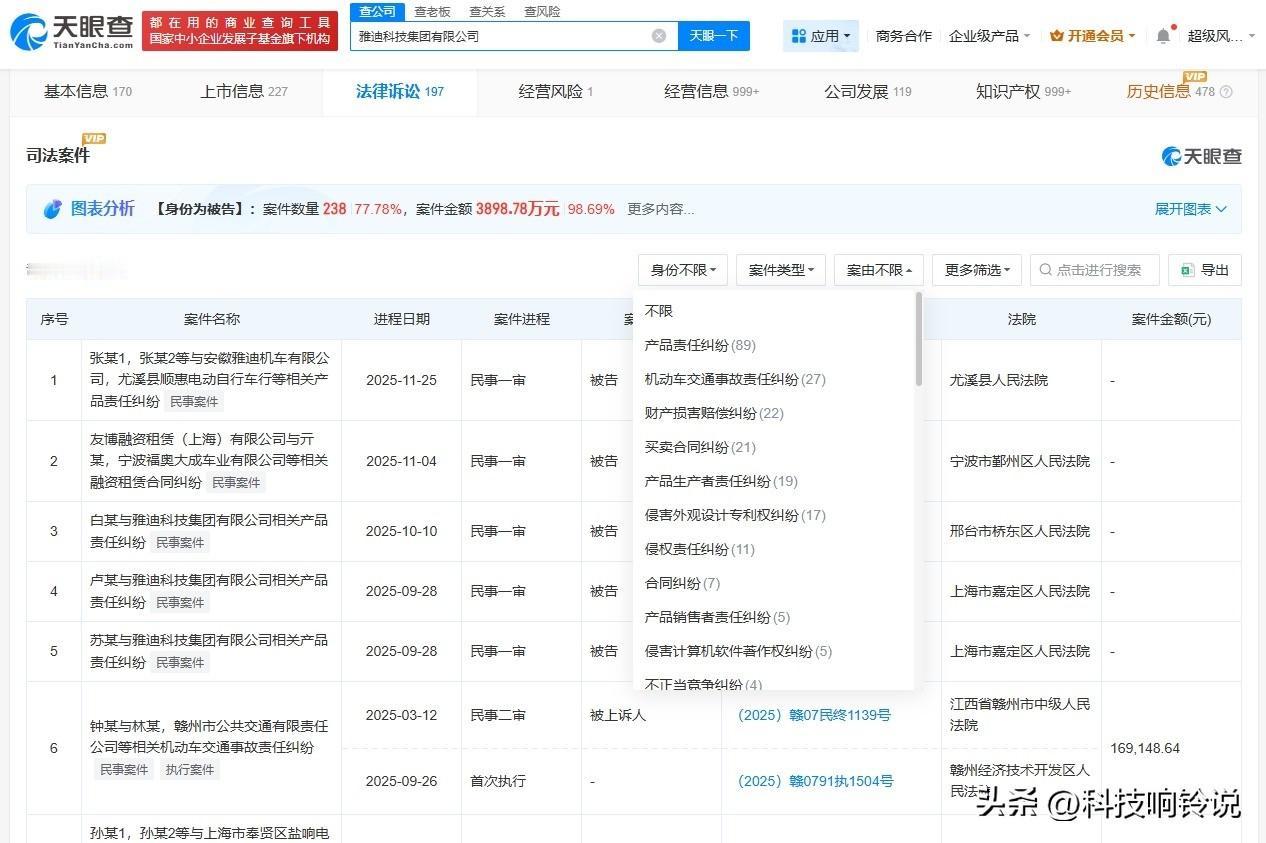Switch to the 知识产权 tab
The image size is (1266, 843).
click(x=1022, y=92)
